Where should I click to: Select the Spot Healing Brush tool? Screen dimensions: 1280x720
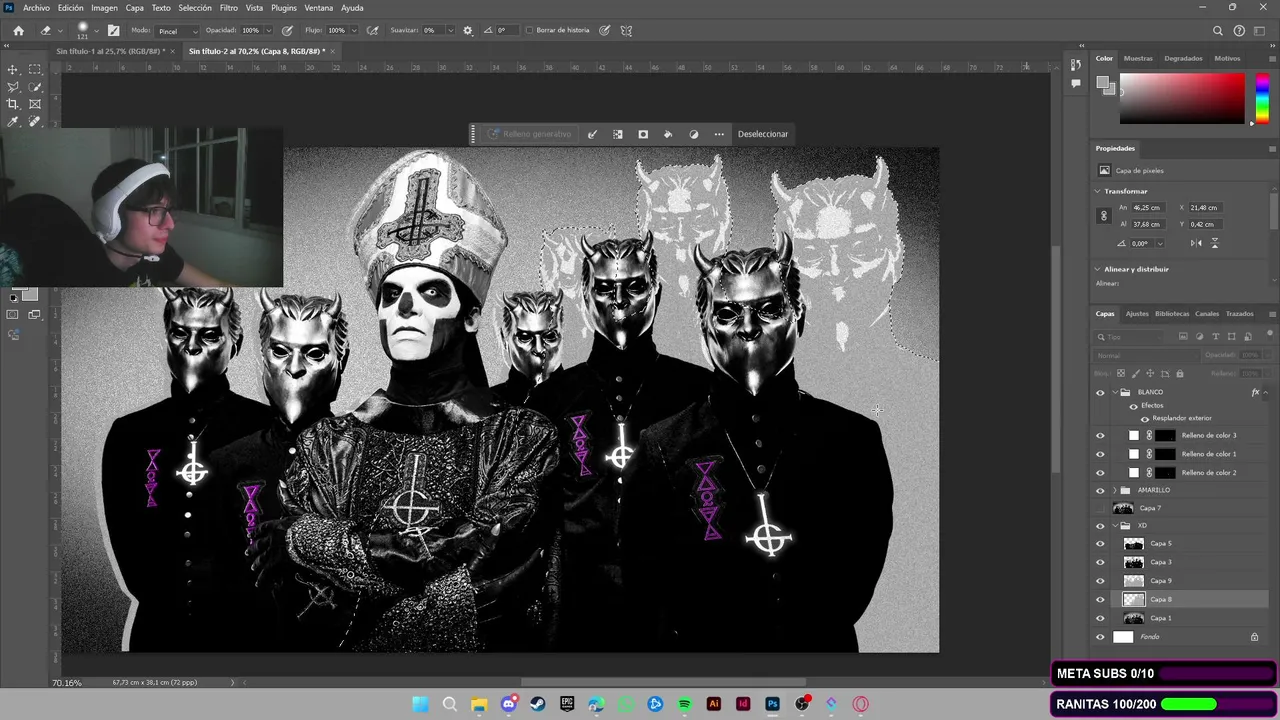click(x=35, y=121)
